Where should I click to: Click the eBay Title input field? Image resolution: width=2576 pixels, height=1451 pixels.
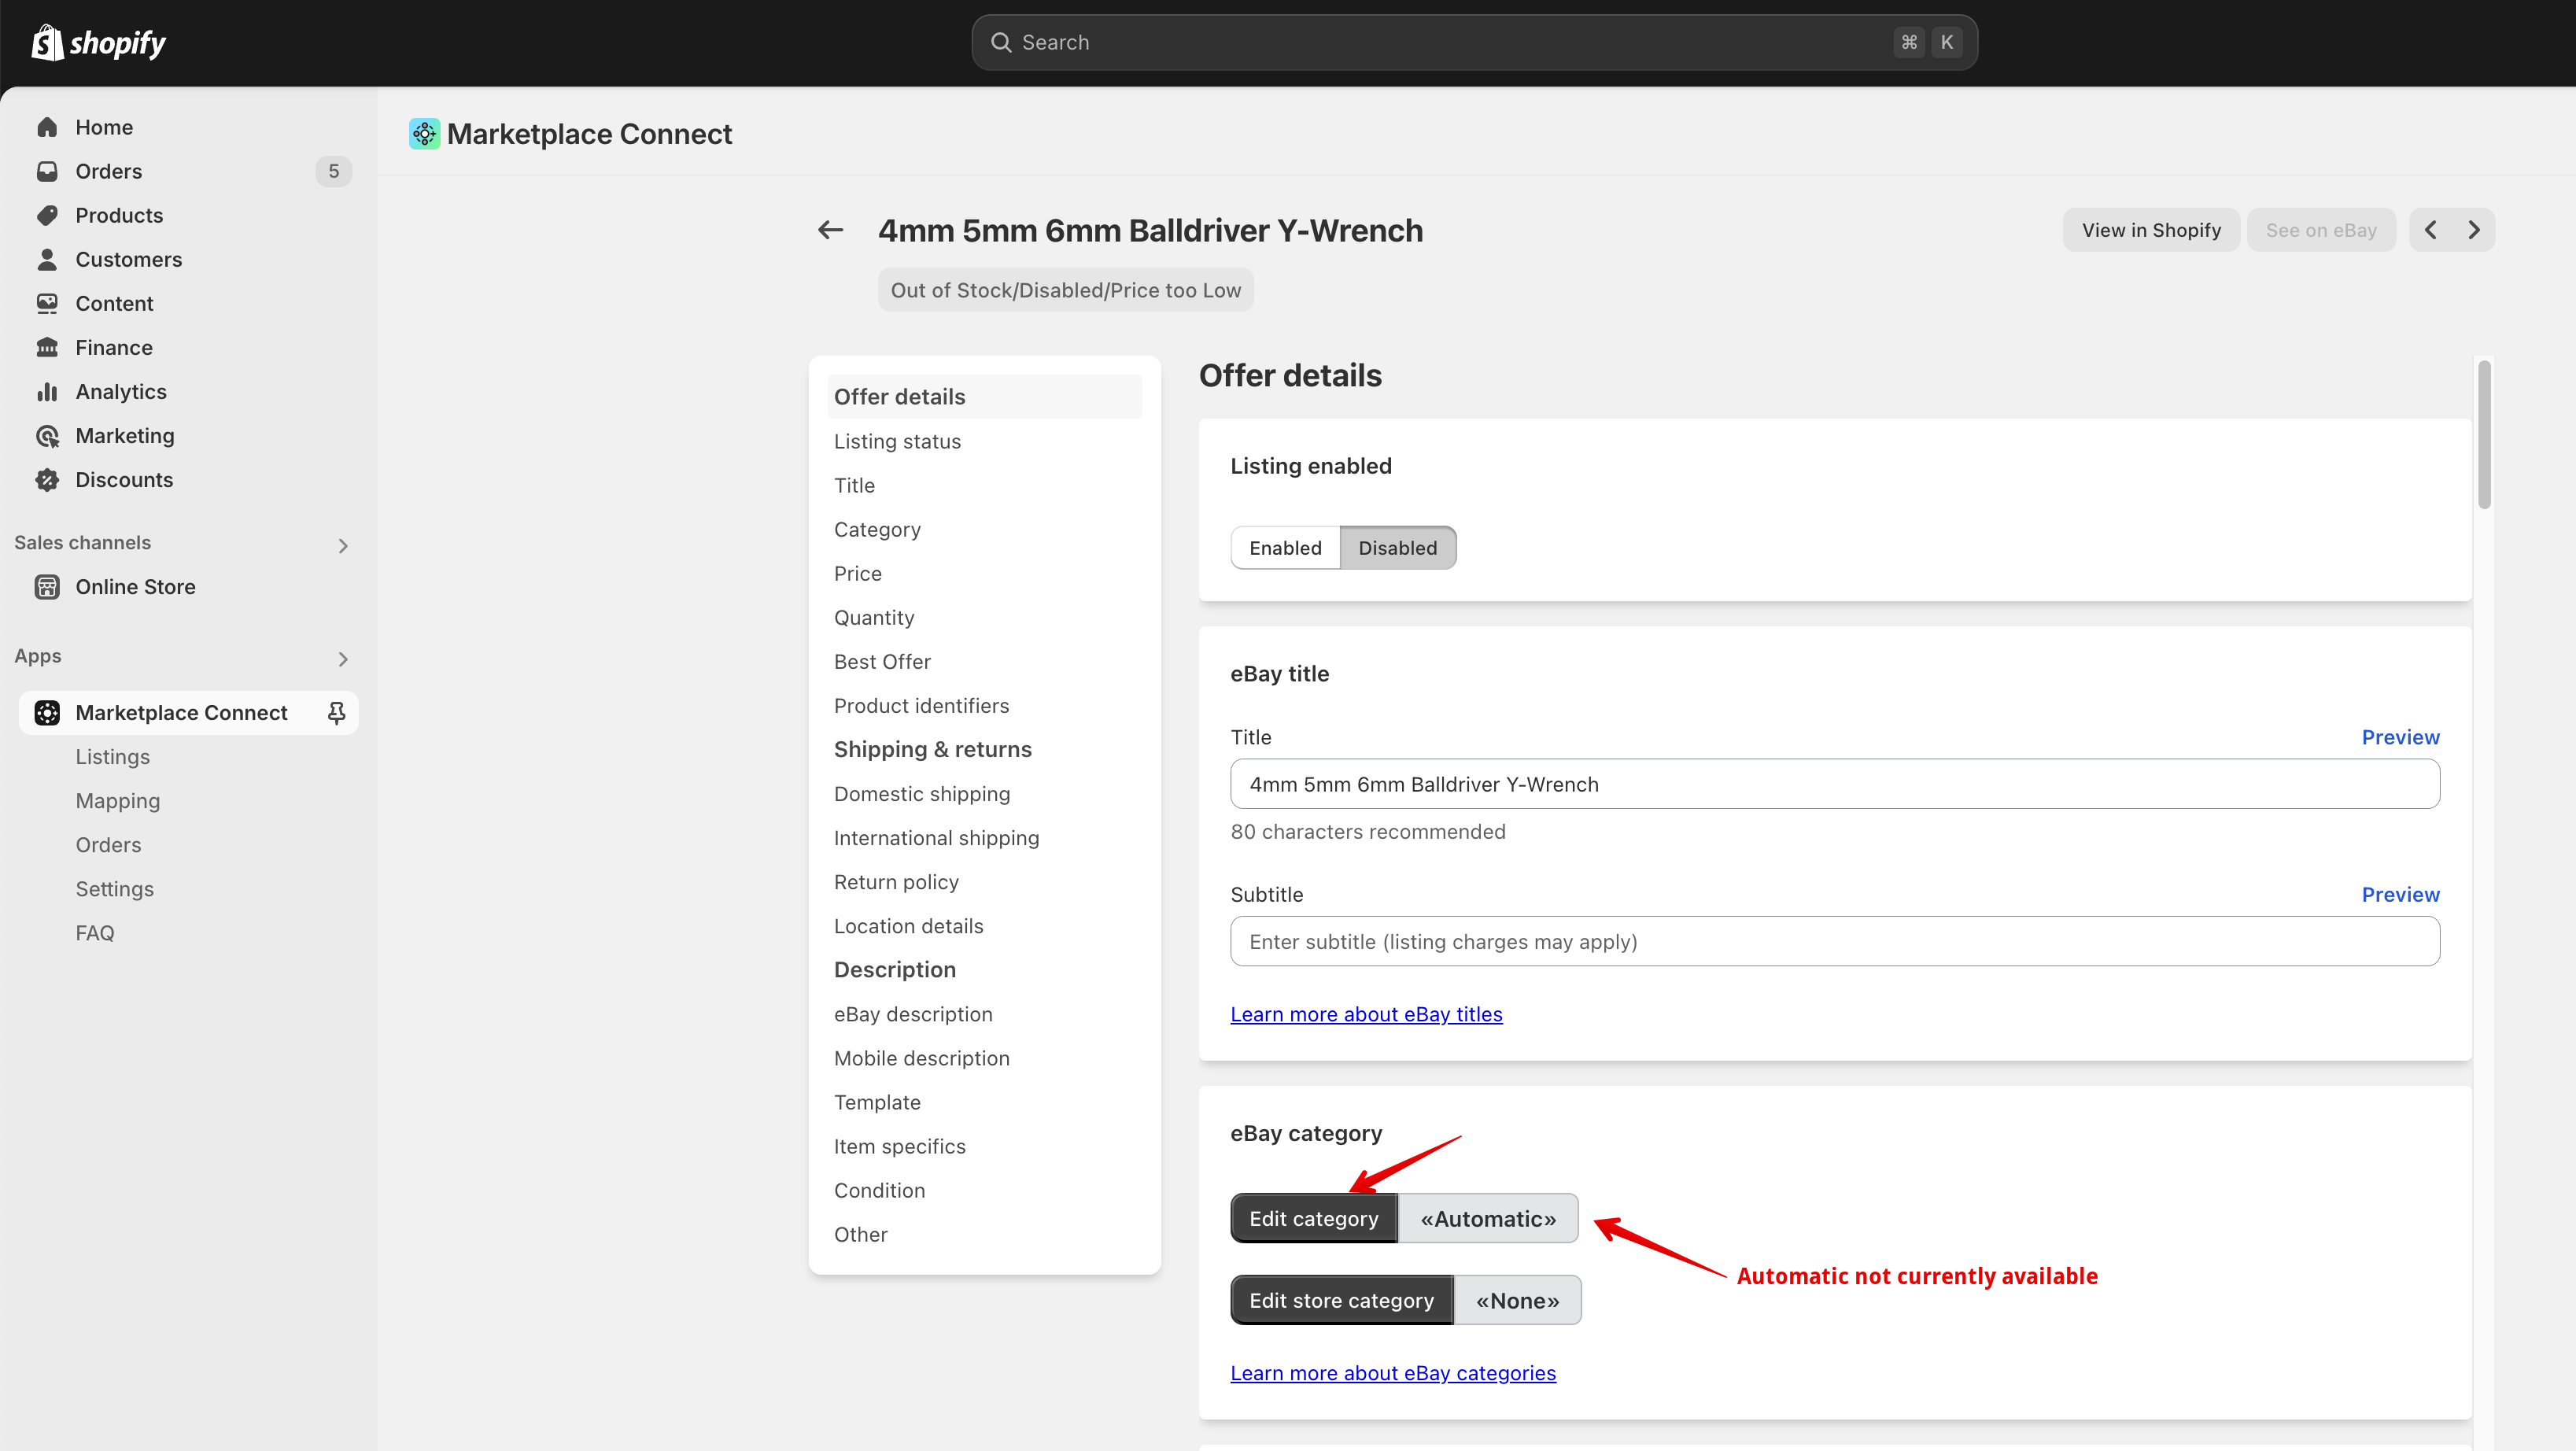tap(1835, 784)
